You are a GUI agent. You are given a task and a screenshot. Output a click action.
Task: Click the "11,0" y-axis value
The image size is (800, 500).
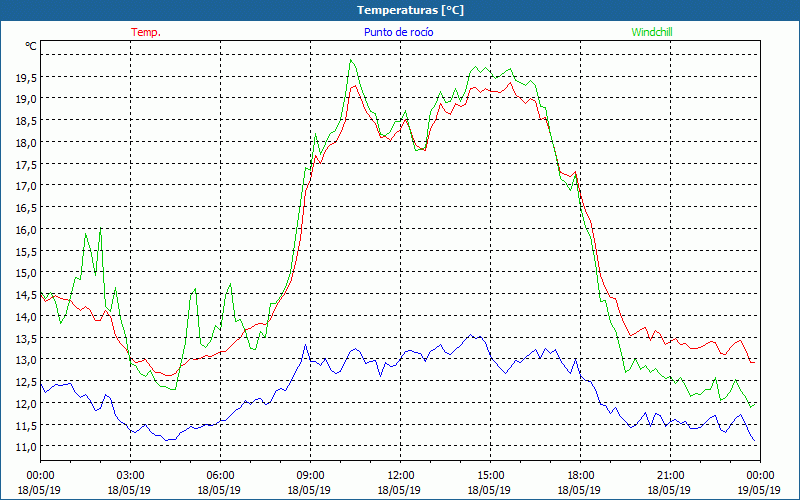coord(28,446)
